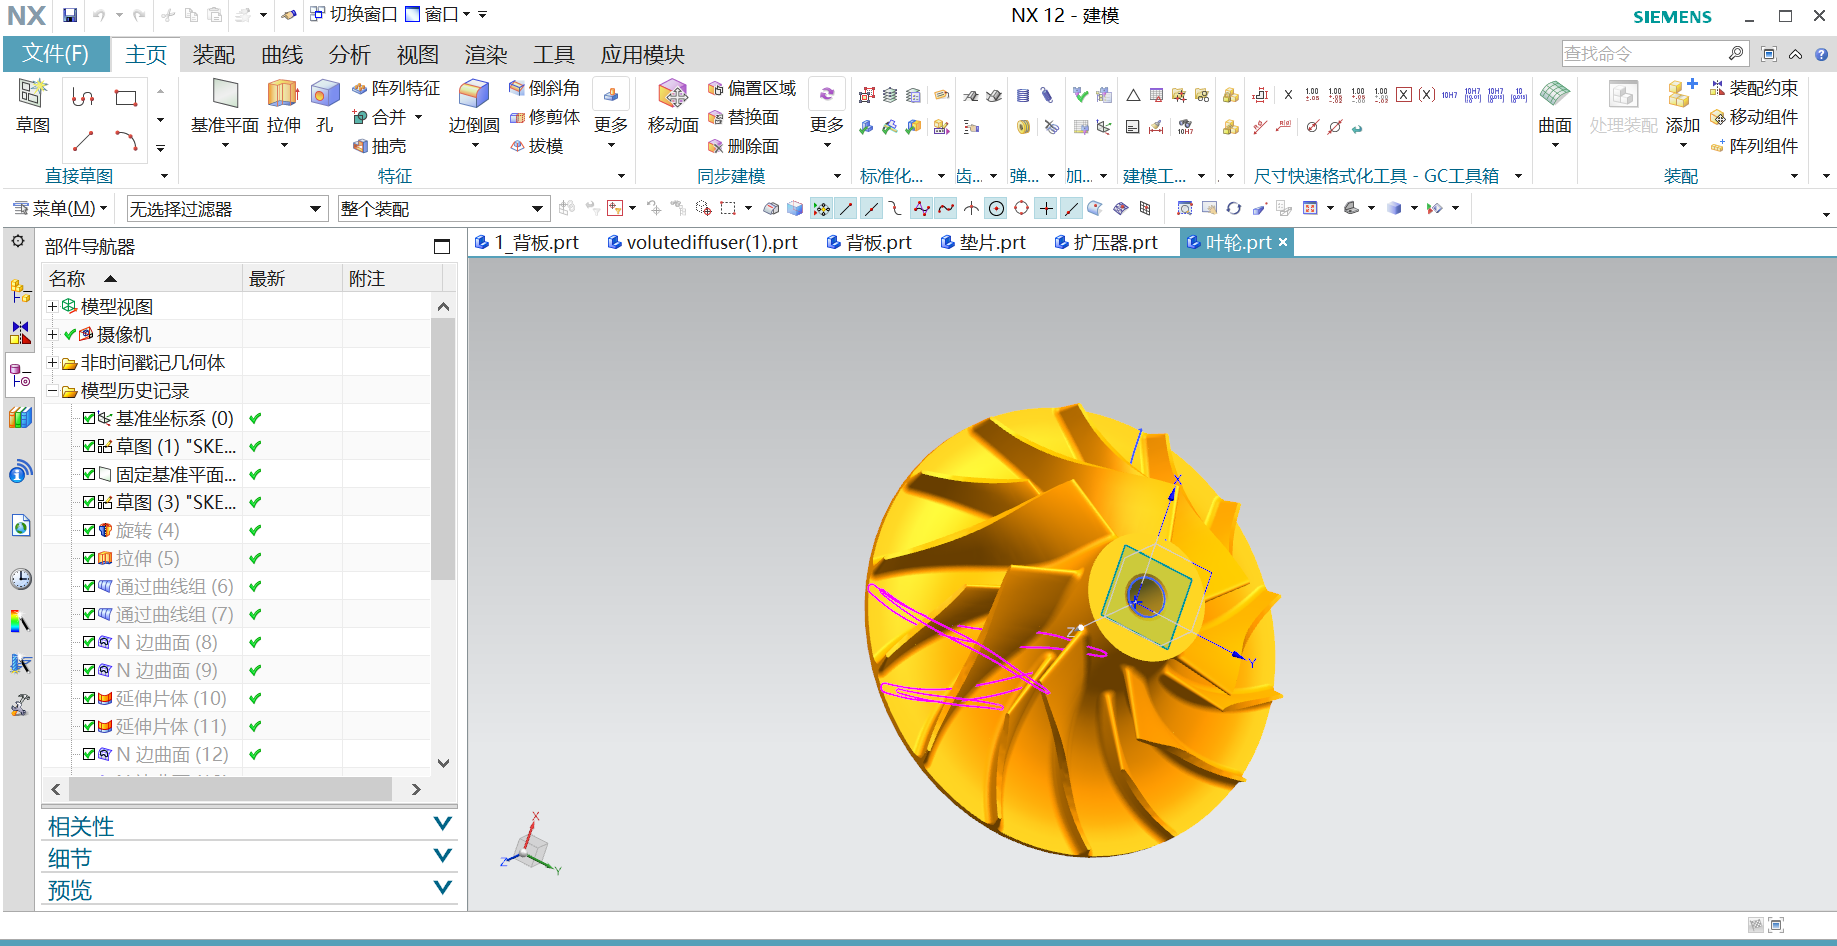Click the Sketch (草图) tool icon
The width and height of the screenshot is (1837, 946).
(32, 94)
